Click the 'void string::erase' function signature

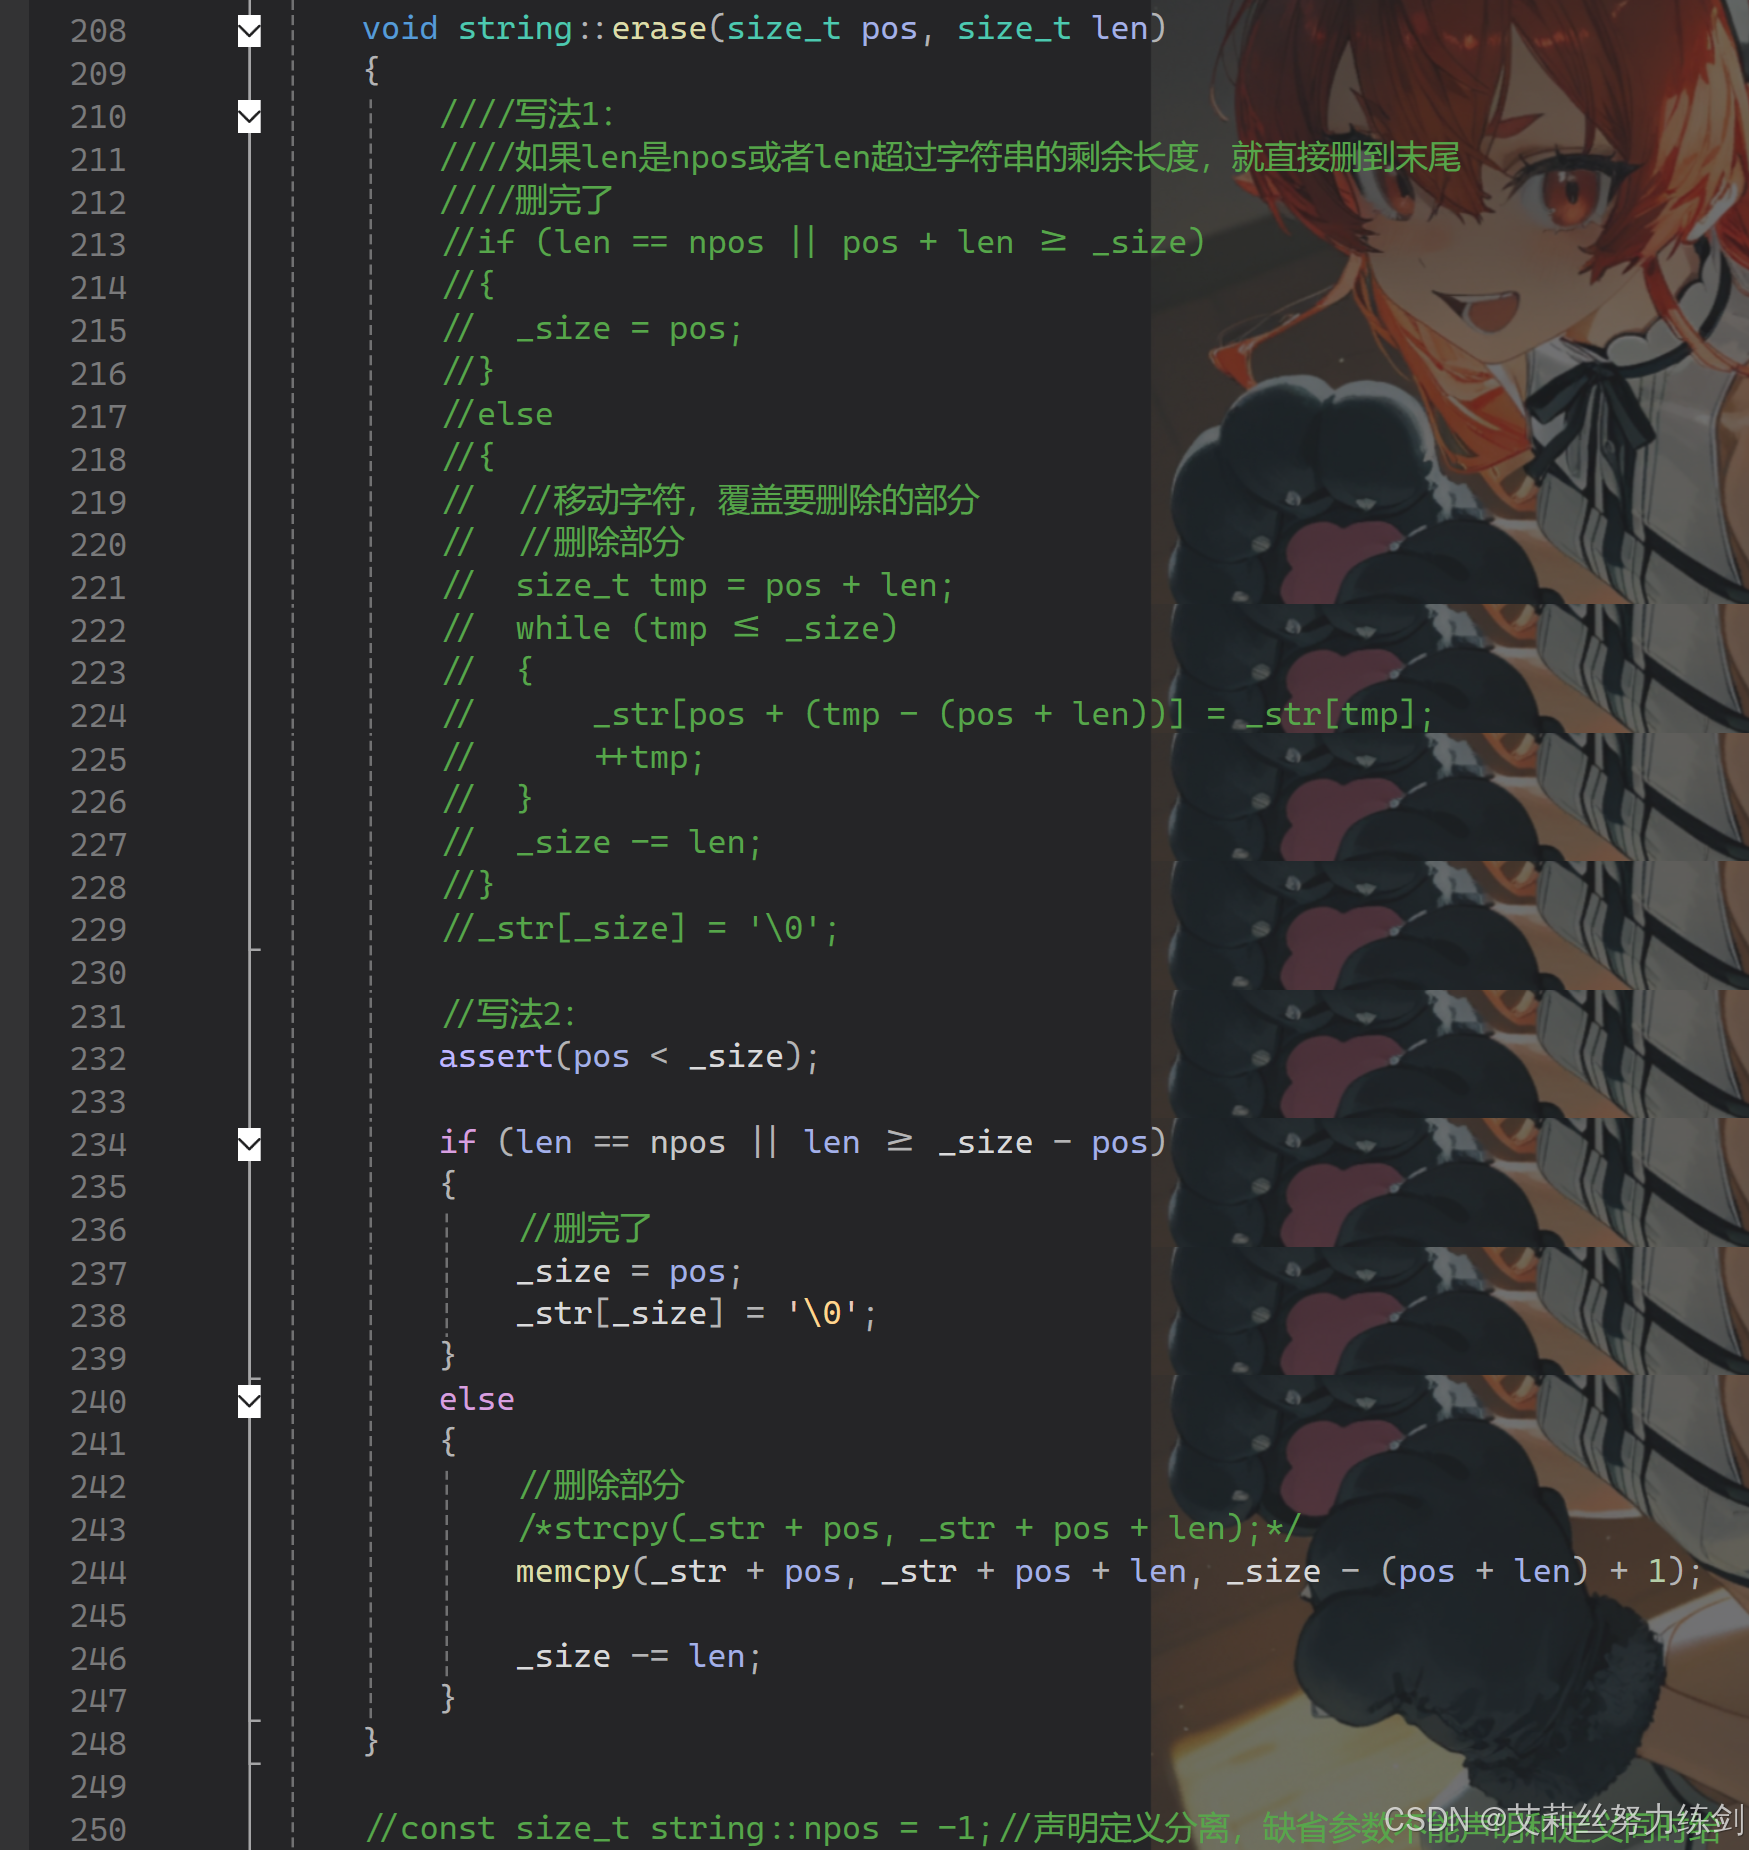764,29
